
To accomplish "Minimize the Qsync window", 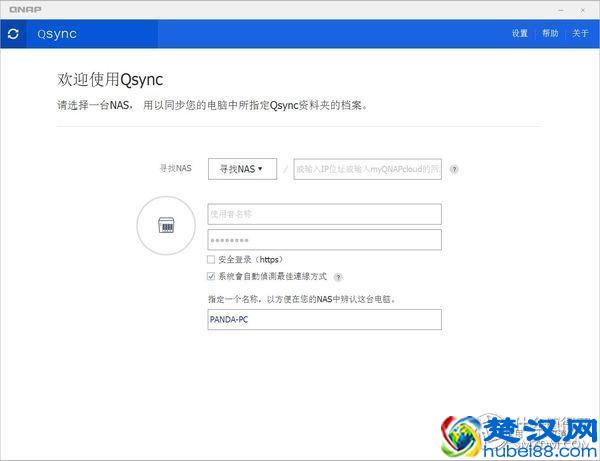I will (561, 10).
